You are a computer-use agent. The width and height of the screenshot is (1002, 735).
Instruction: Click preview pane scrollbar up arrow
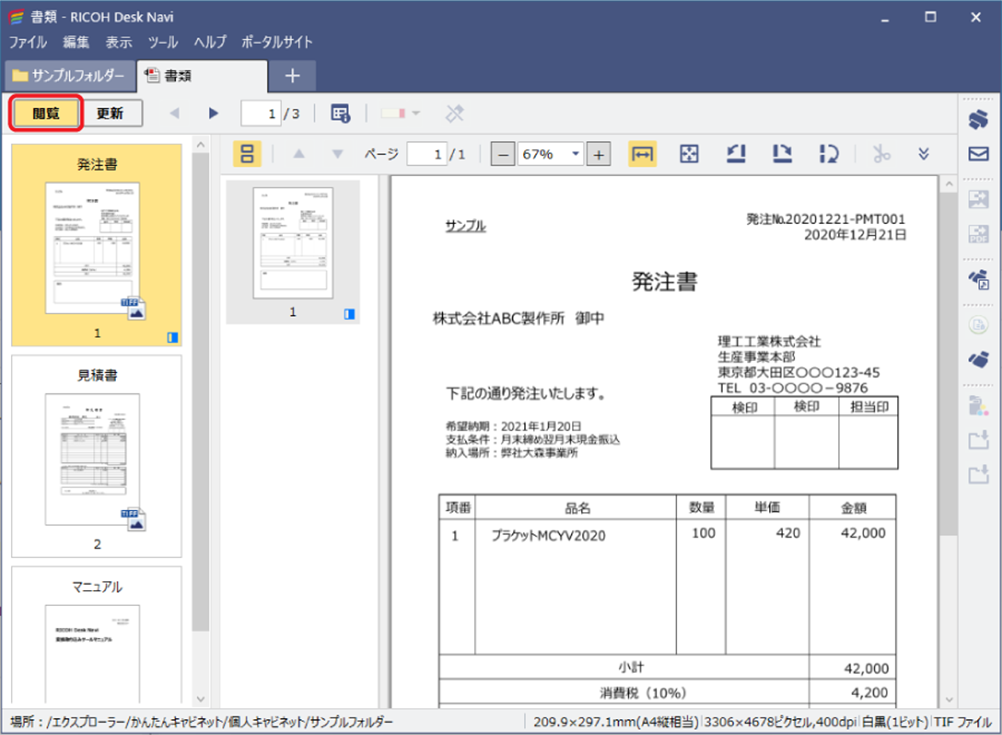pyautogui.click(x=949, y=184)
